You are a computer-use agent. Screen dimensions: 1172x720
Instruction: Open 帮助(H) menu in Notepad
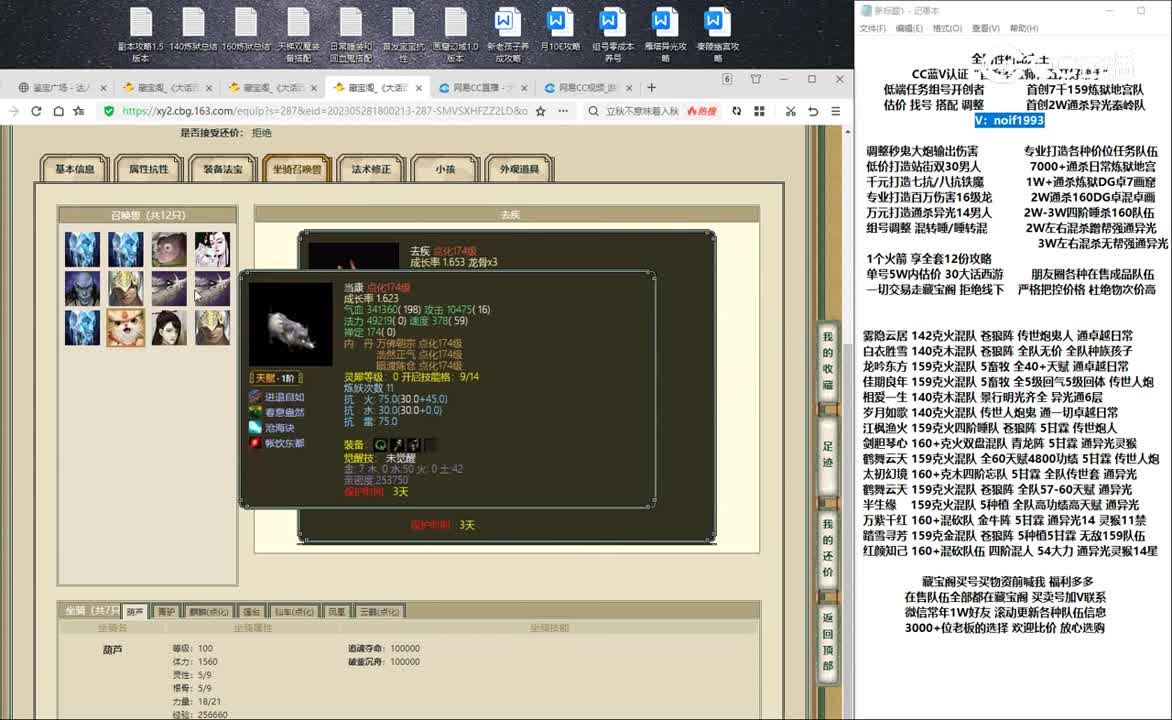pyautogui.click(x=1024, y=28)
